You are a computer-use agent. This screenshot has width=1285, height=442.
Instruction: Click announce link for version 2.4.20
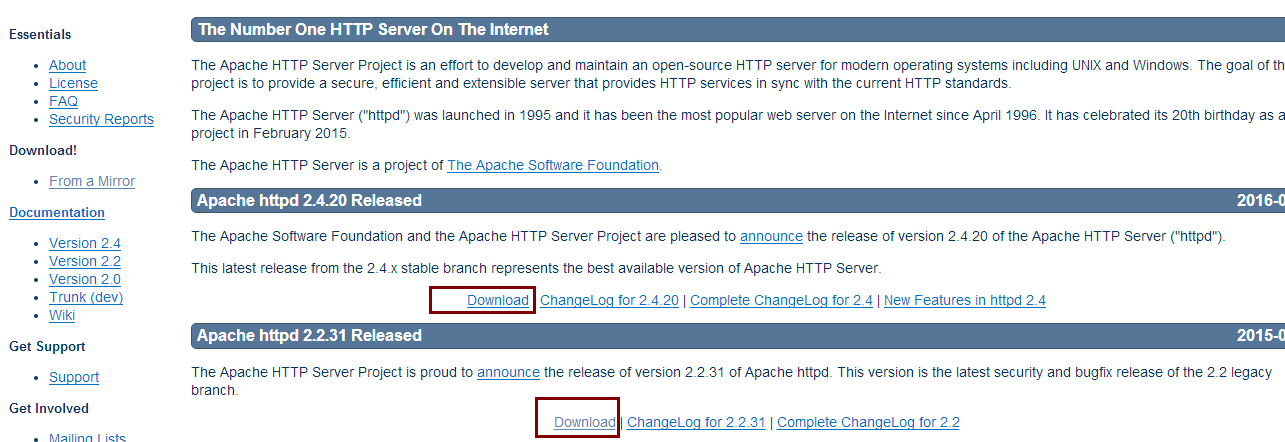click(771, 237)
